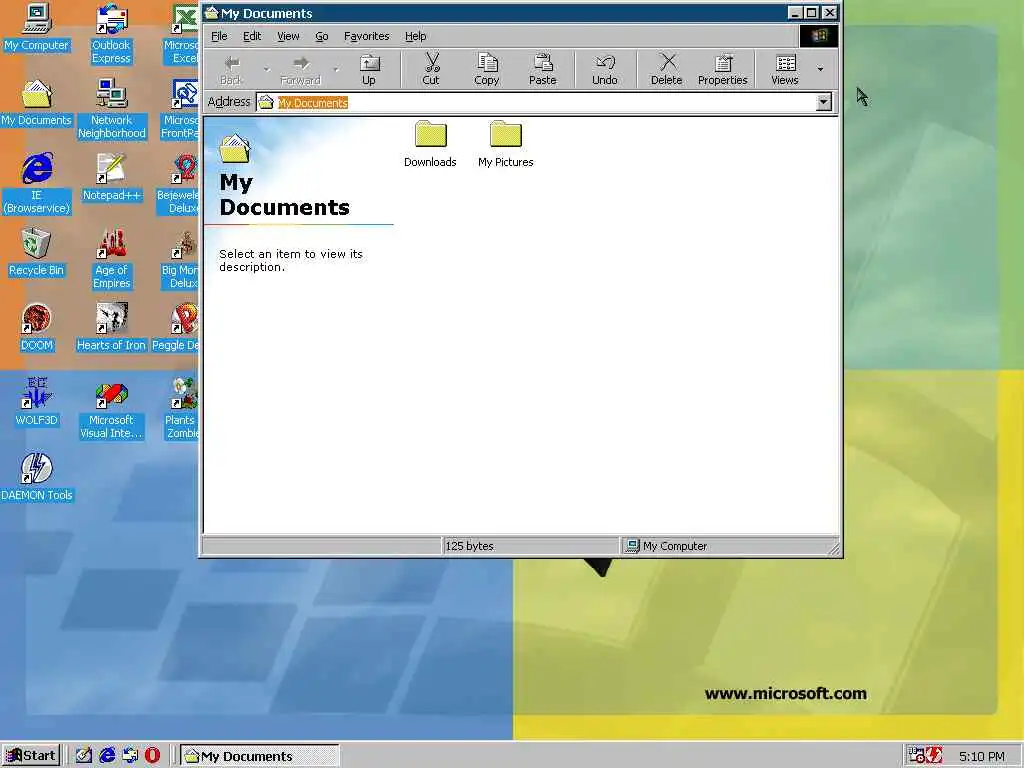
Task: Open the Forward history dropdown arrow
Action: click(x=336, y=69)
